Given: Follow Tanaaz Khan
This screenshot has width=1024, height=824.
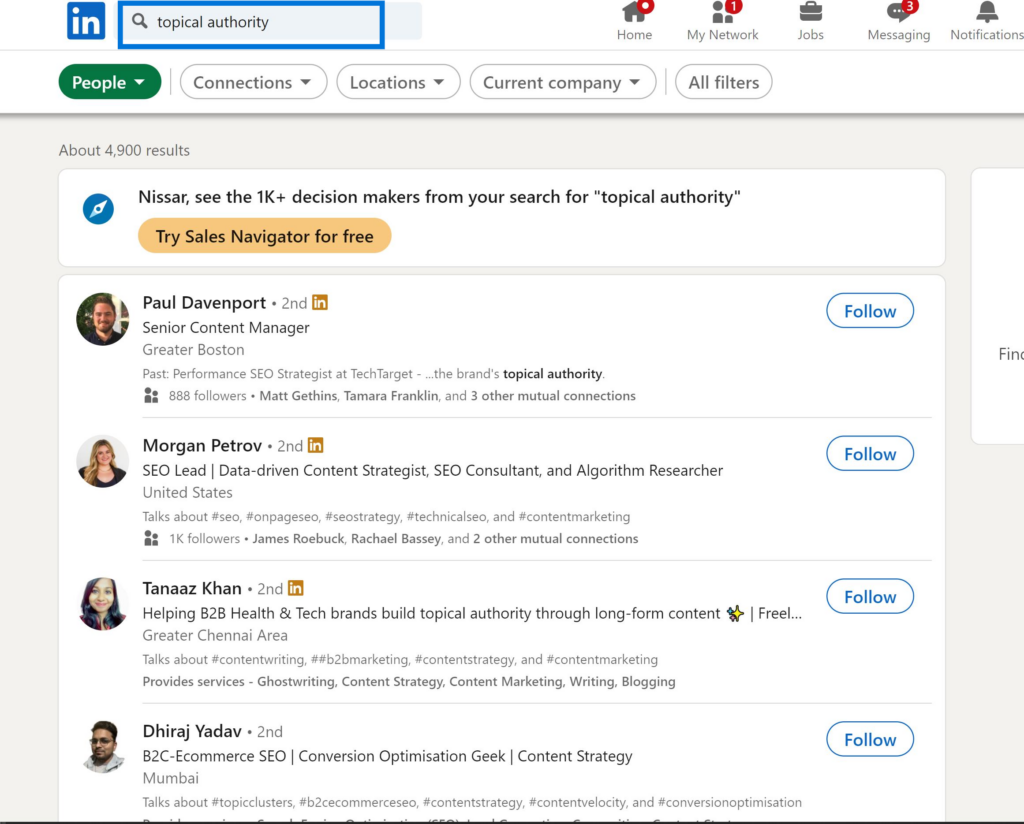Looking at the screenshot, I should click(x=869, y=596).
